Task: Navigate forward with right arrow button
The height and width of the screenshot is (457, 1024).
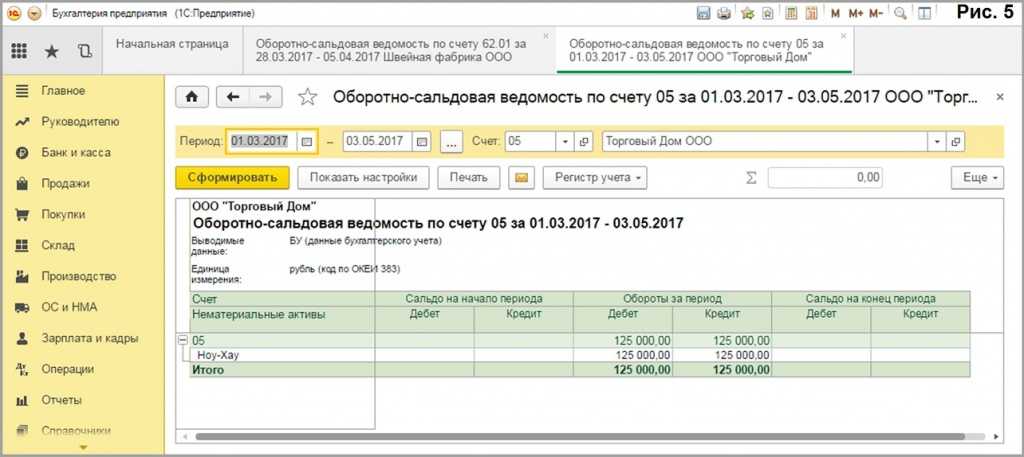Action: coord(265,97)
